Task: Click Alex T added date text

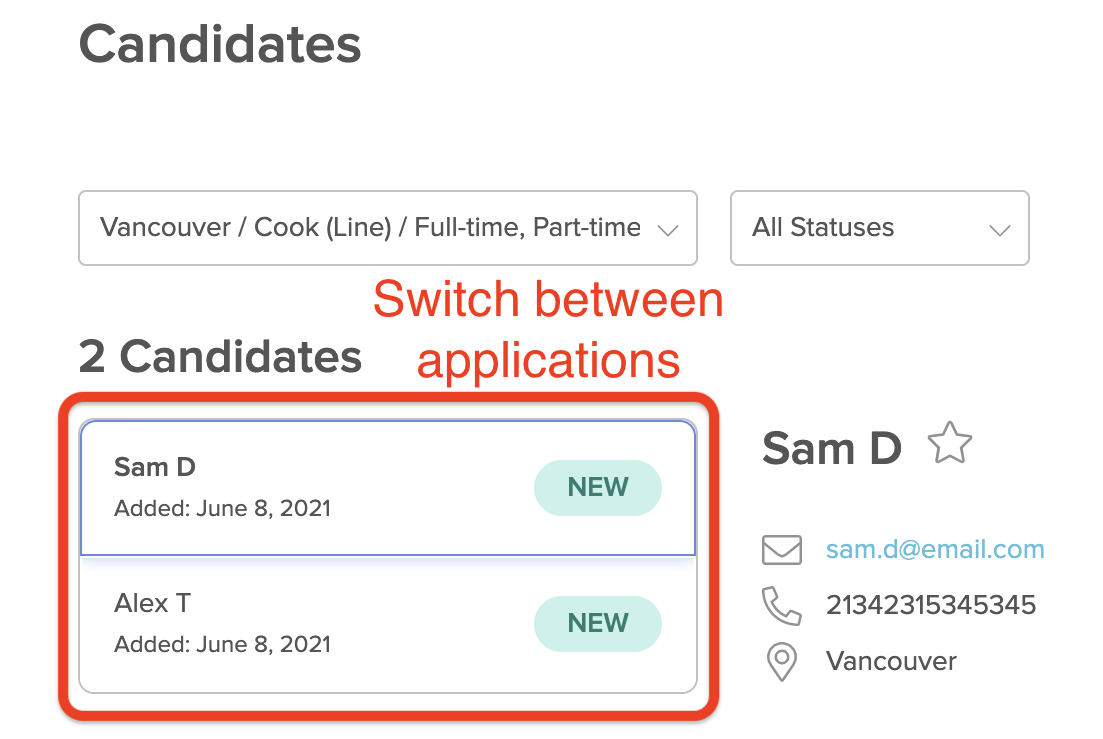Action: 222,644
